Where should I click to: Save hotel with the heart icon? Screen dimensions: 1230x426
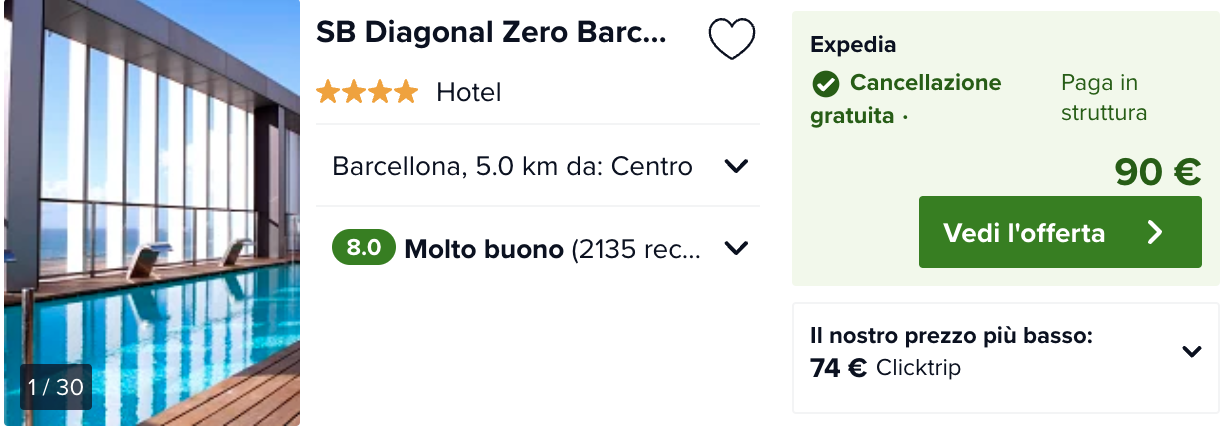[x=732, y=39]
